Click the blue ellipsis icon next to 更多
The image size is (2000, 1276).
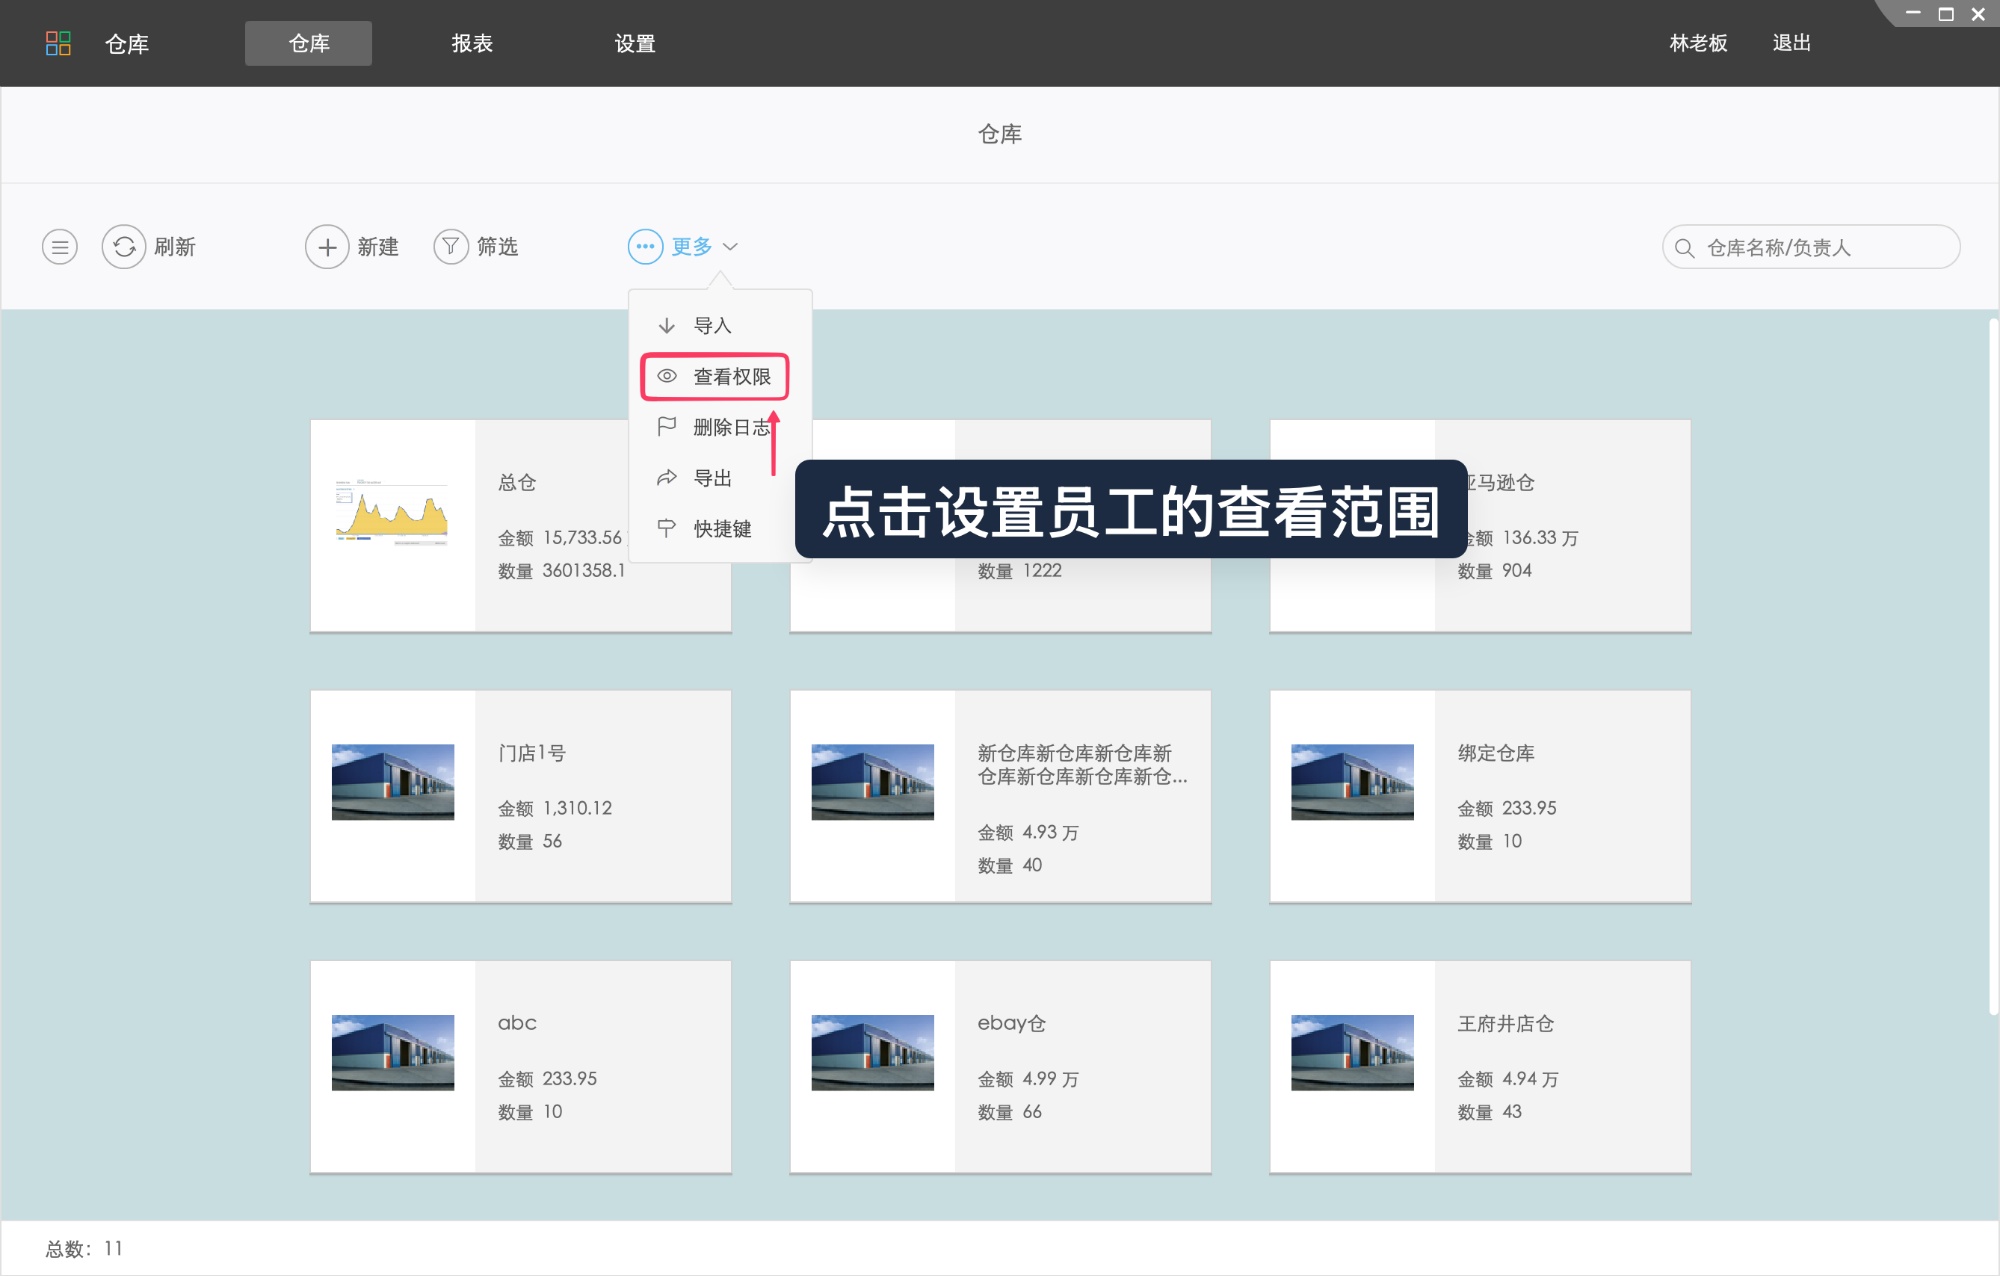(x=646, y=246)
